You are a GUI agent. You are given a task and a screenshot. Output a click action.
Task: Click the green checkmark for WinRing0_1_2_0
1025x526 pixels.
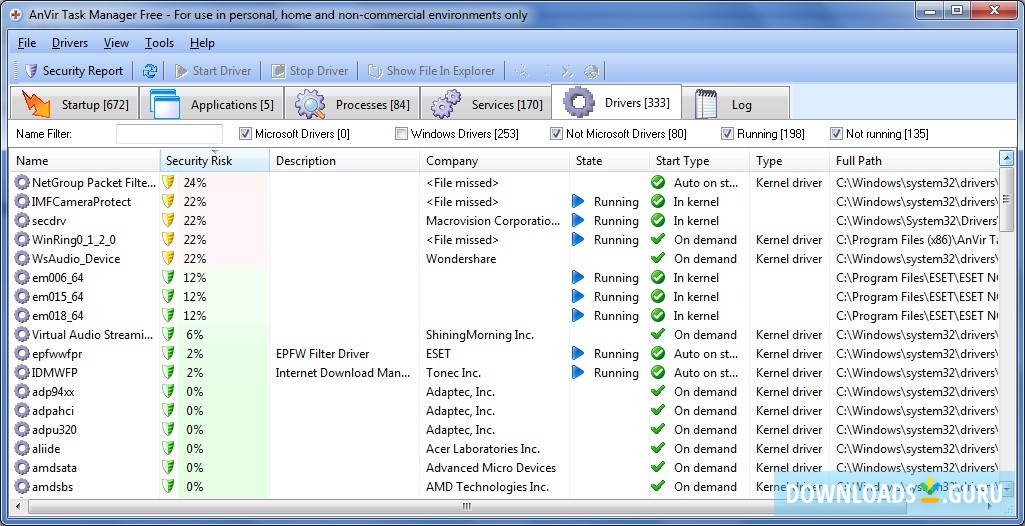tap(658, 240)
